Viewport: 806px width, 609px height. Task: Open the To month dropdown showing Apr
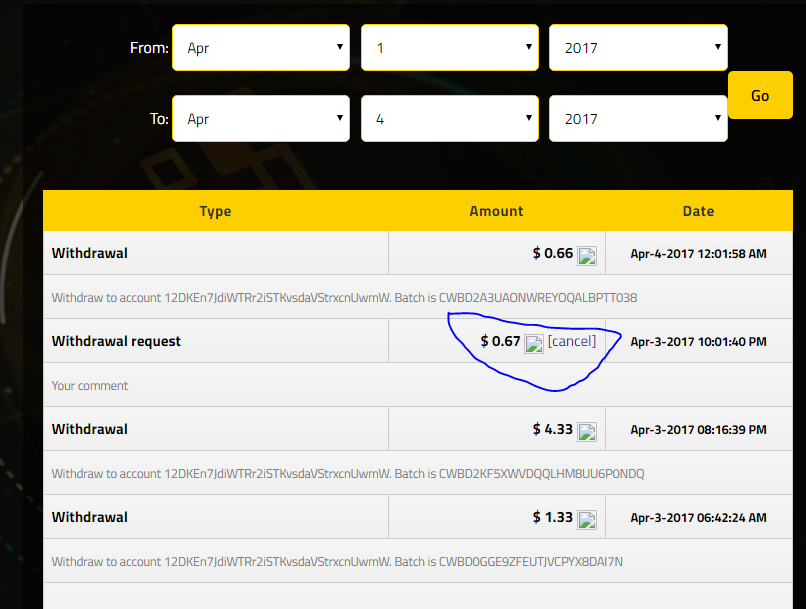pyautogui.click(x=261, y=119)
